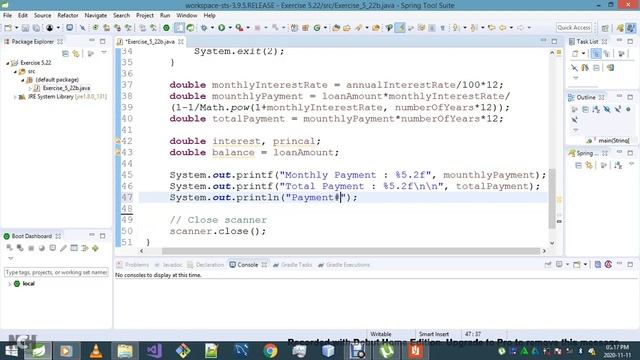This screenshot has width=640, height=360.
Task: Open File Explorer from the taskbar
Action: [125, 351]
